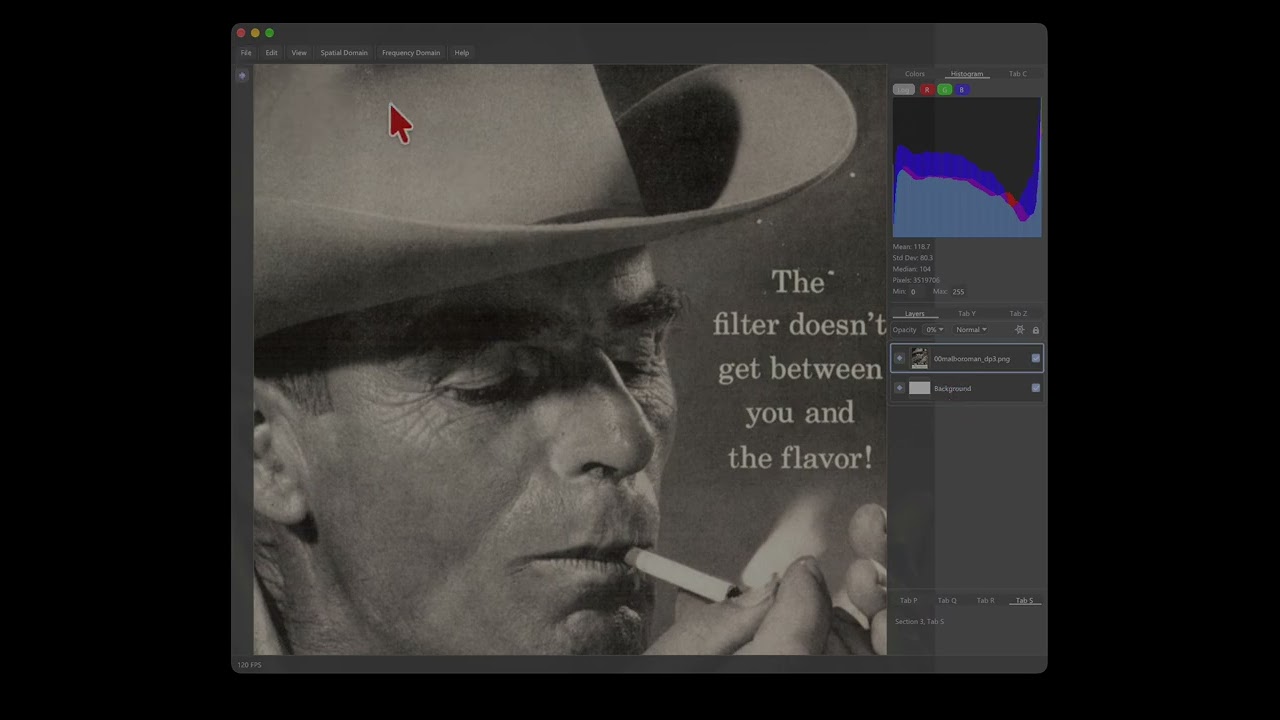1280x720 pixels.
Task: Click the histogram Max value field
Action: [958, 292]
